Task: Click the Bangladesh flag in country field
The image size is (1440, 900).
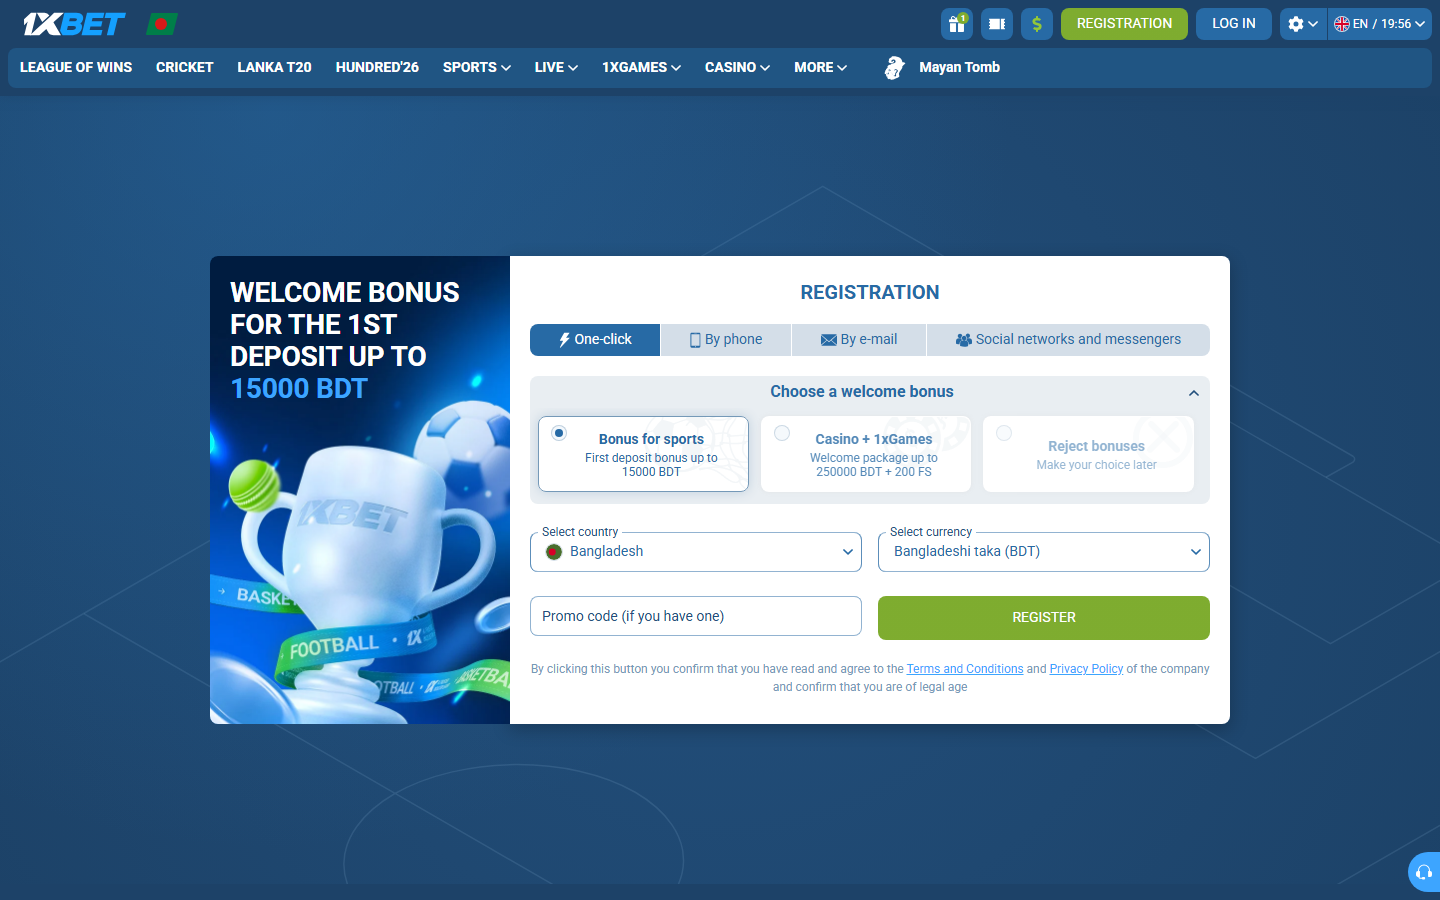Action: point(554,552)
